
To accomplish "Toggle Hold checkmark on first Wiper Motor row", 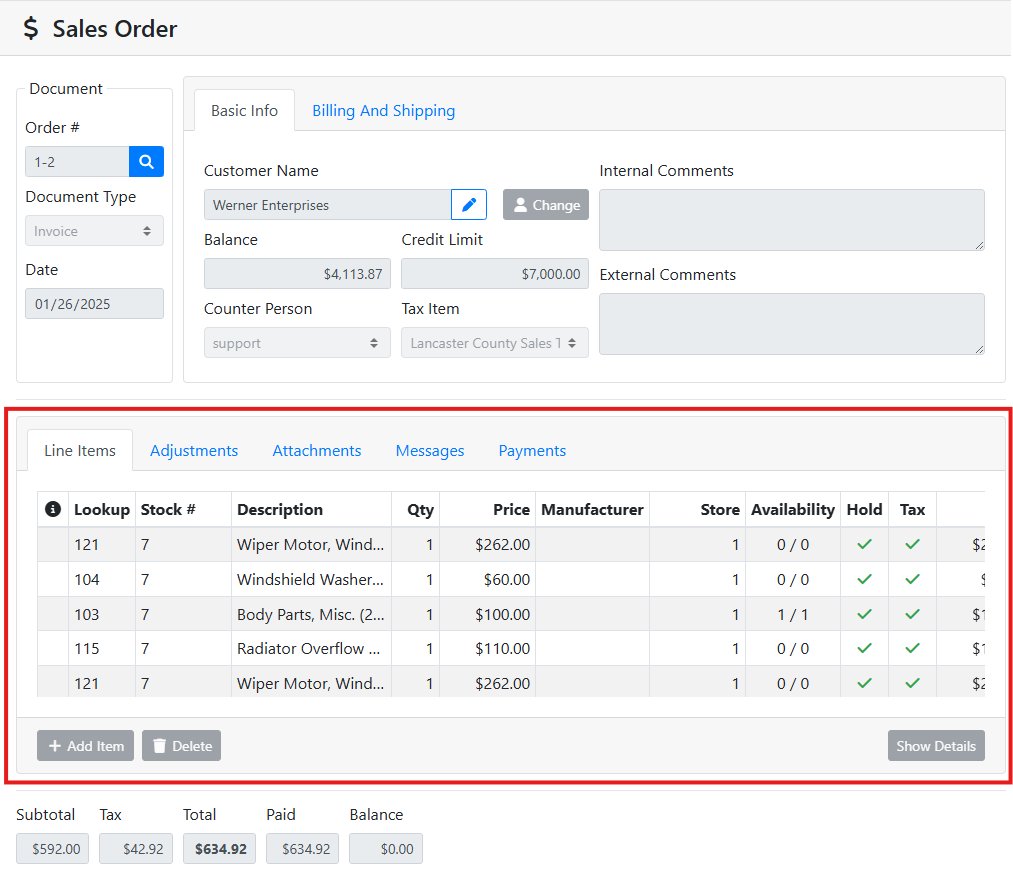I will coord(864,545).
